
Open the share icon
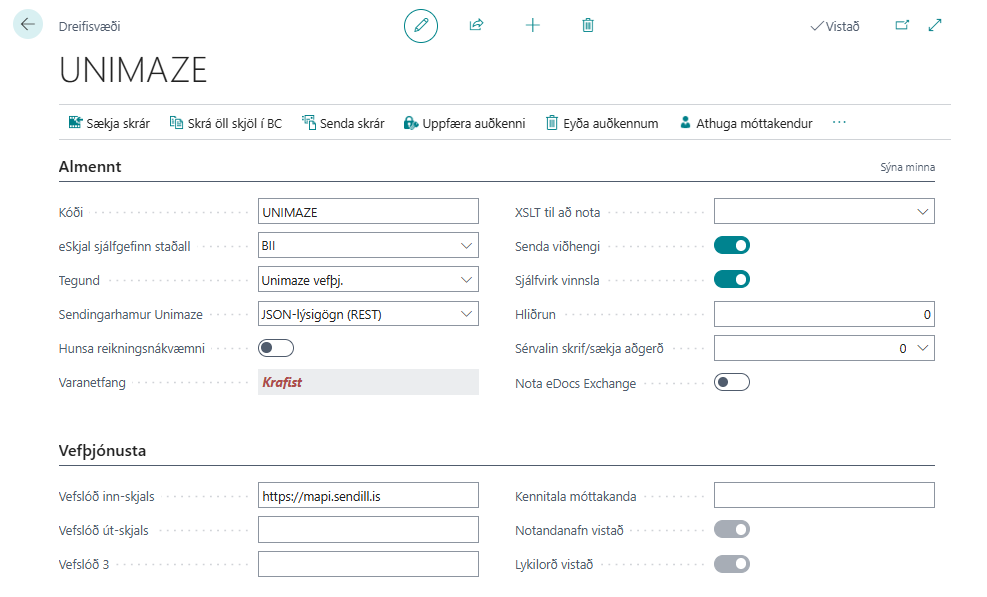pos(477,25)
